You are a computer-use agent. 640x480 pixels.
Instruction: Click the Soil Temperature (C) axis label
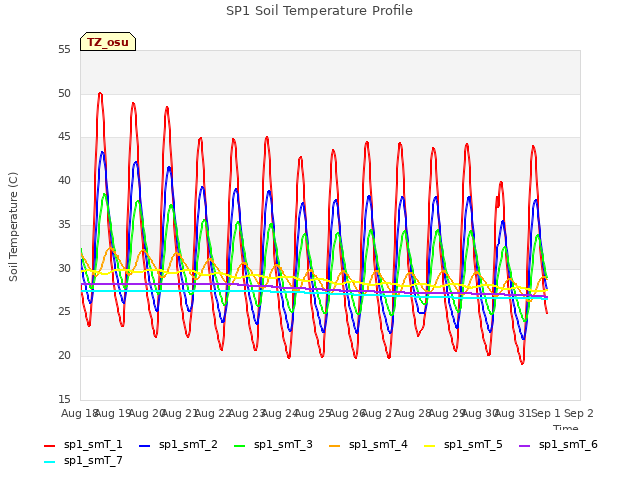tap(13, 227)
